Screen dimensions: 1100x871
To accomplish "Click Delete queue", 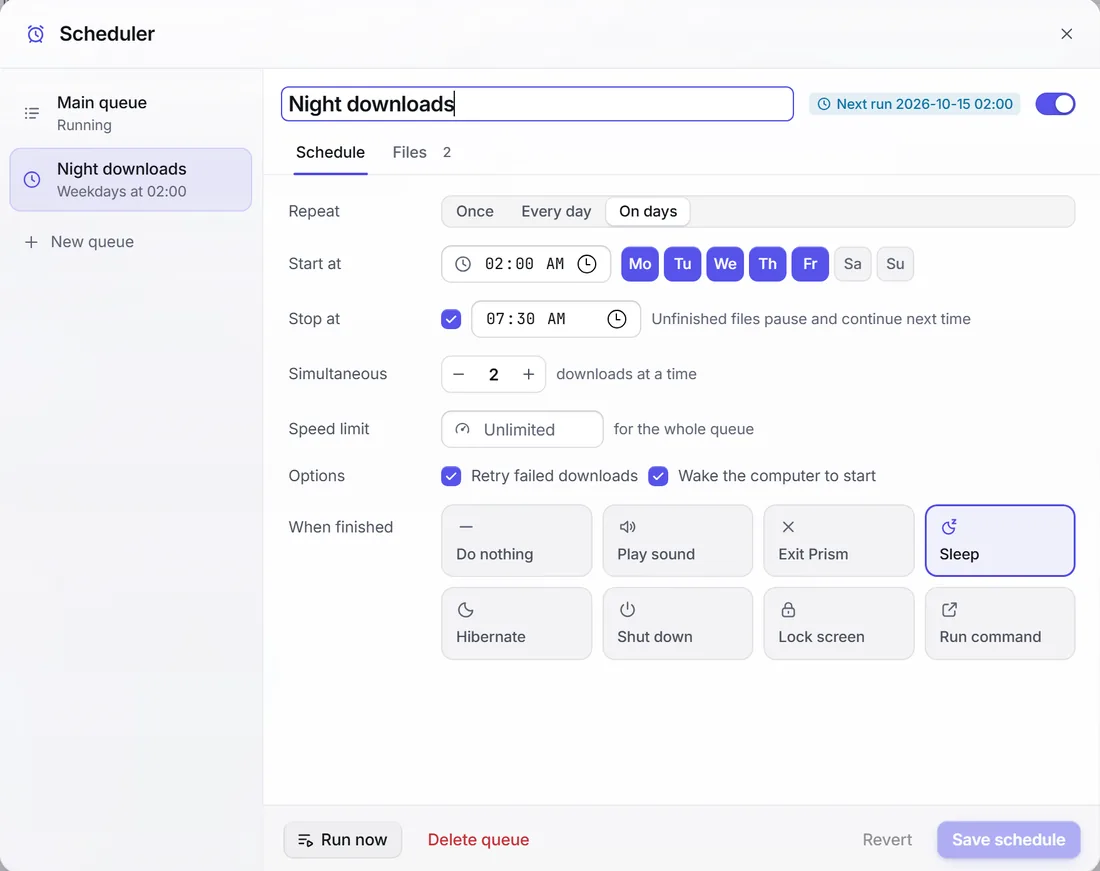I will tap(478, 840).
